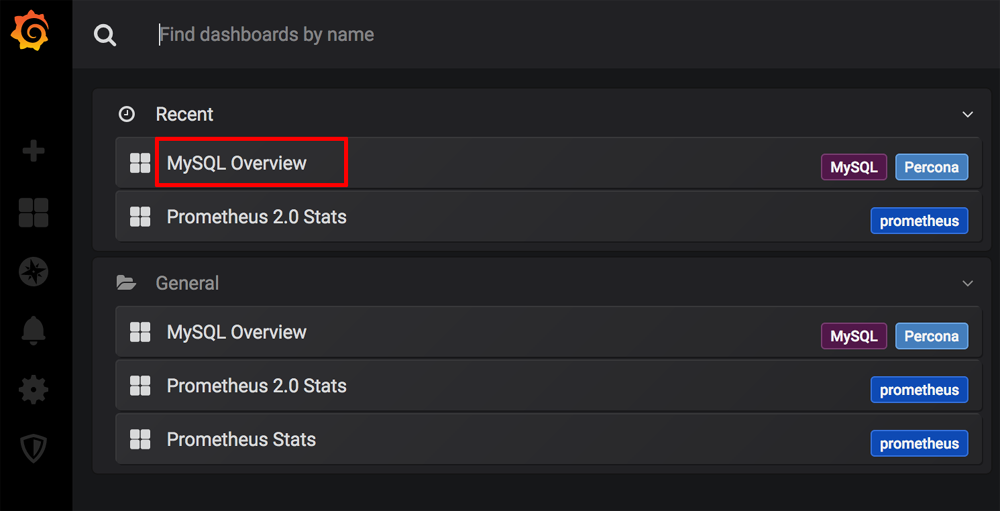The width and height of the screenshot is (1000, 511).
Task: Open the Dashboards grid icon in sidebar
Action: click(34, 212)
